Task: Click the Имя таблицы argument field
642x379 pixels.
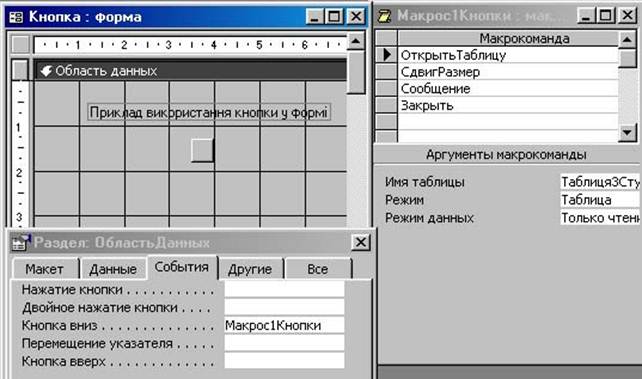Action: (x=600, y=182)
